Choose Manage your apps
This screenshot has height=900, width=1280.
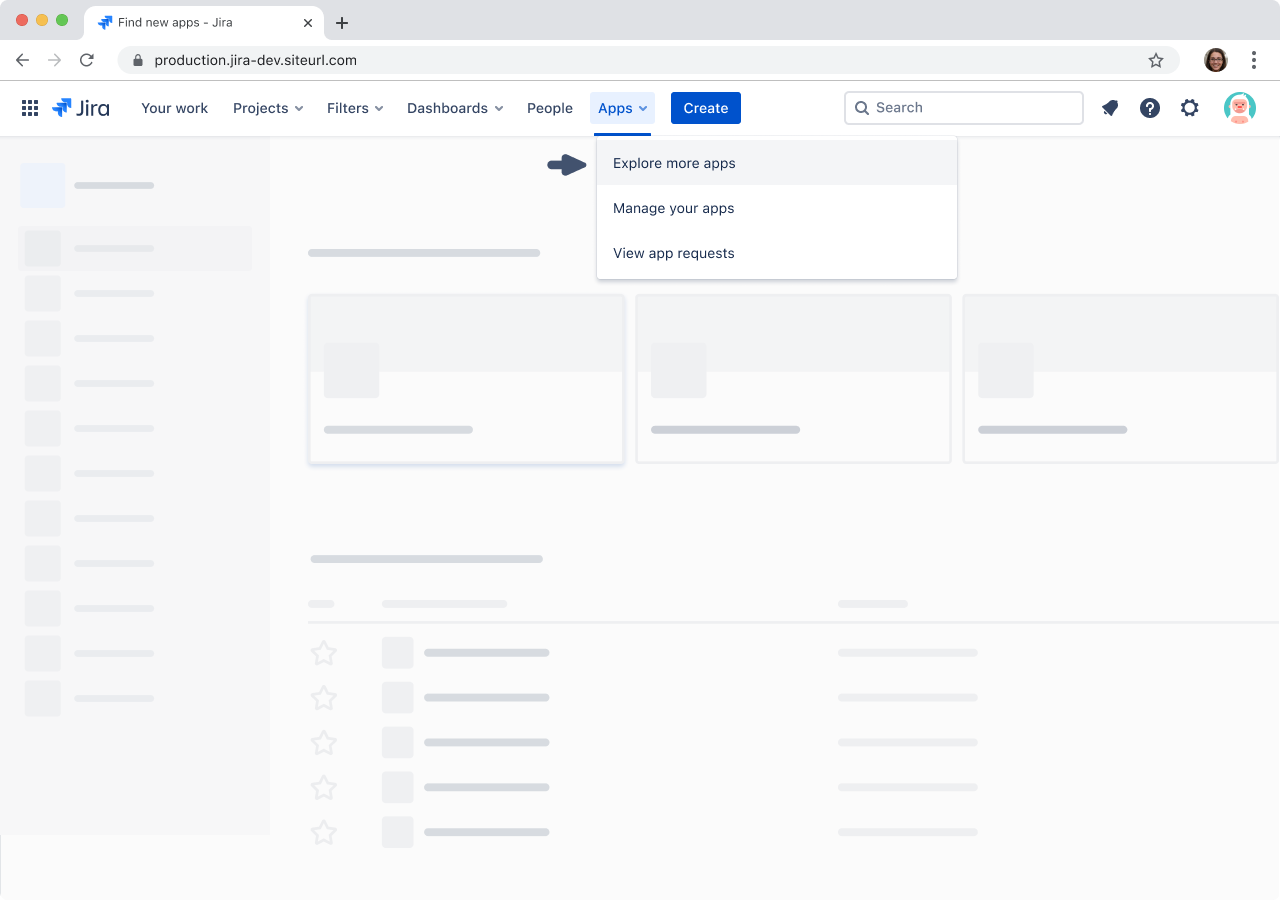673,208
